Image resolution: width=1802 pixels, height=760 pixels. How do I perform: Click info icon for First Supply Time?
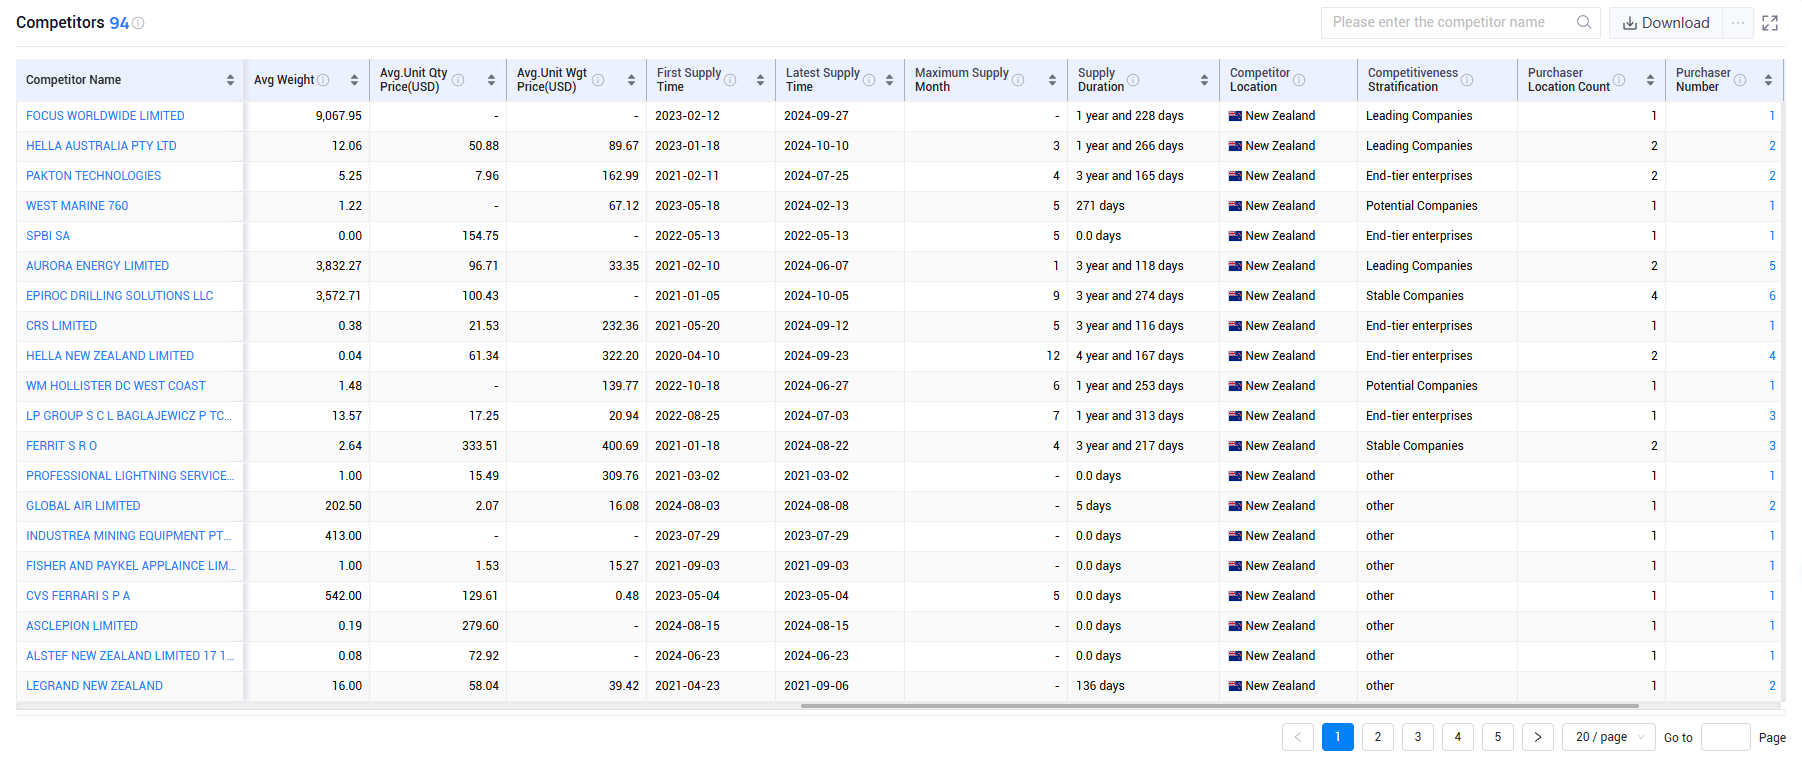pyautogui.click(x=730, y=80)
